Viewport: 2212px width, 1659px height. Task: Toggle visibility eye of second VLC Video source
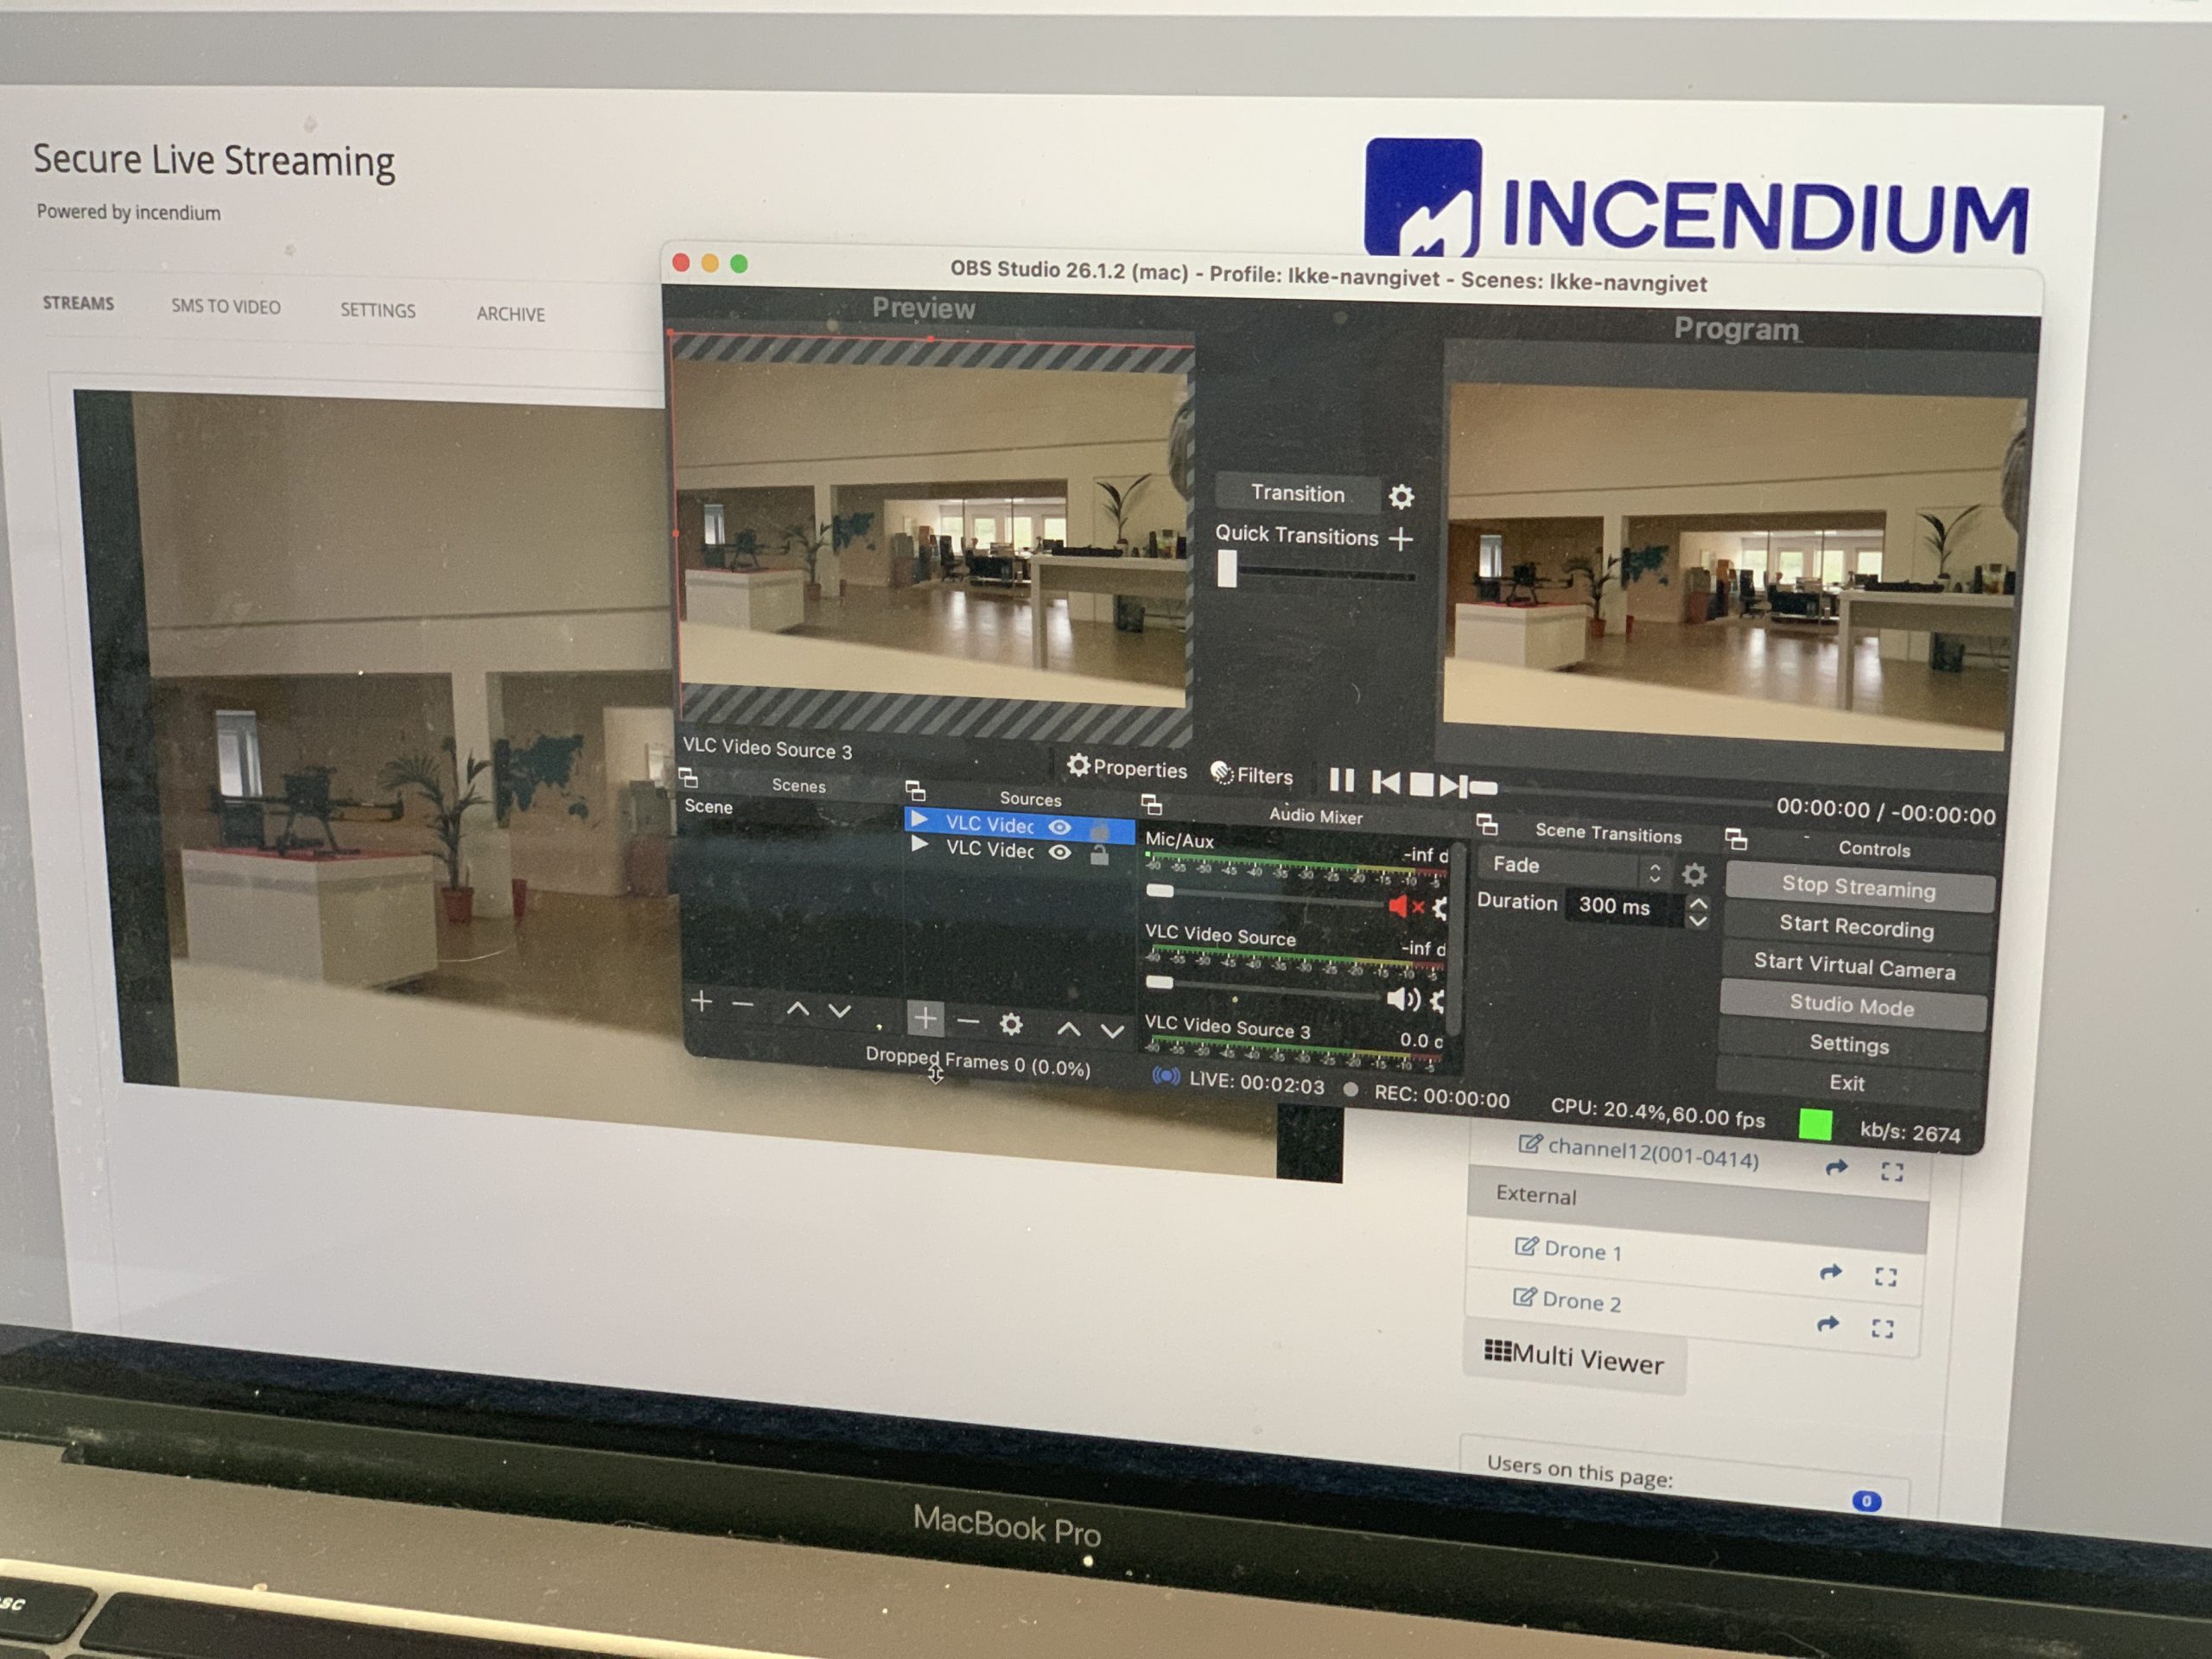point(1059,852)
